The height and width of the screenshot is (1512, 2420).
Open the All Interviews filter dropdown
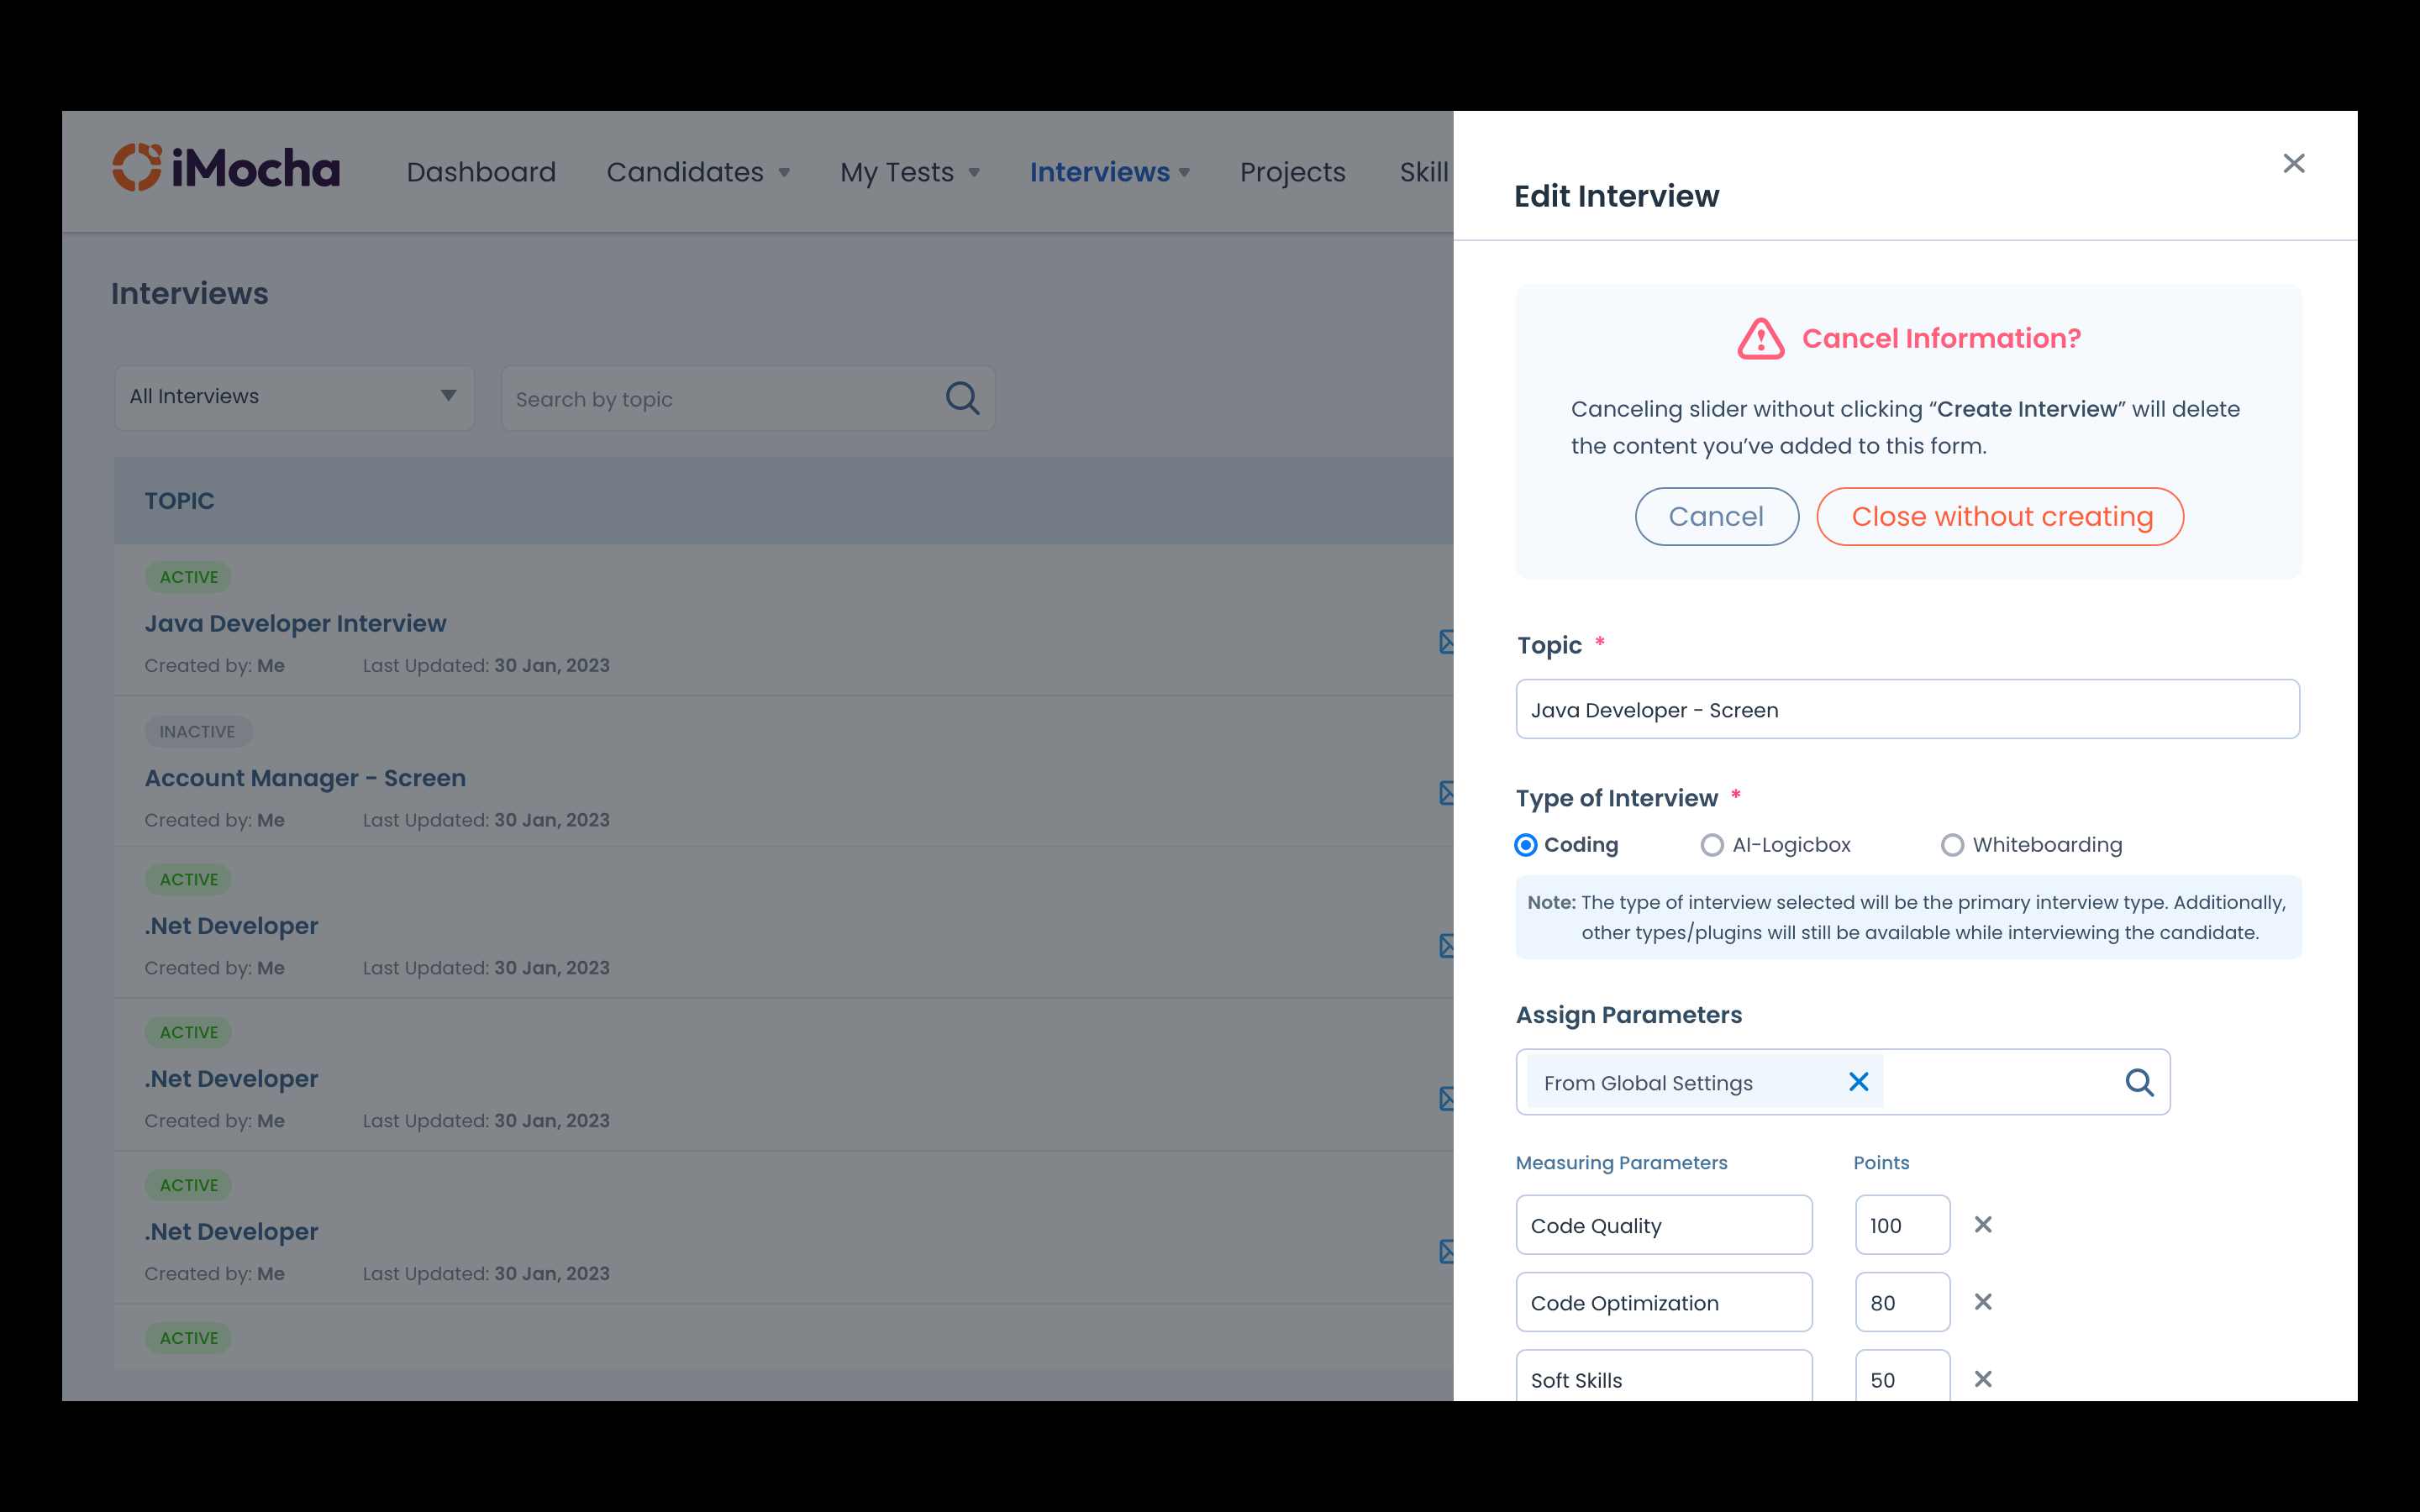tap(294, 397)
